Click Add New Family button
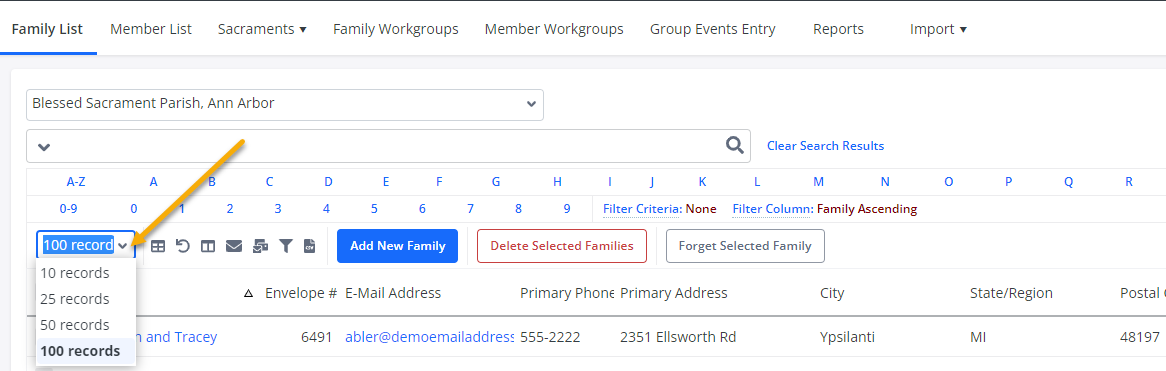This screenshot has width=1166, height=371. click(397, 246)
